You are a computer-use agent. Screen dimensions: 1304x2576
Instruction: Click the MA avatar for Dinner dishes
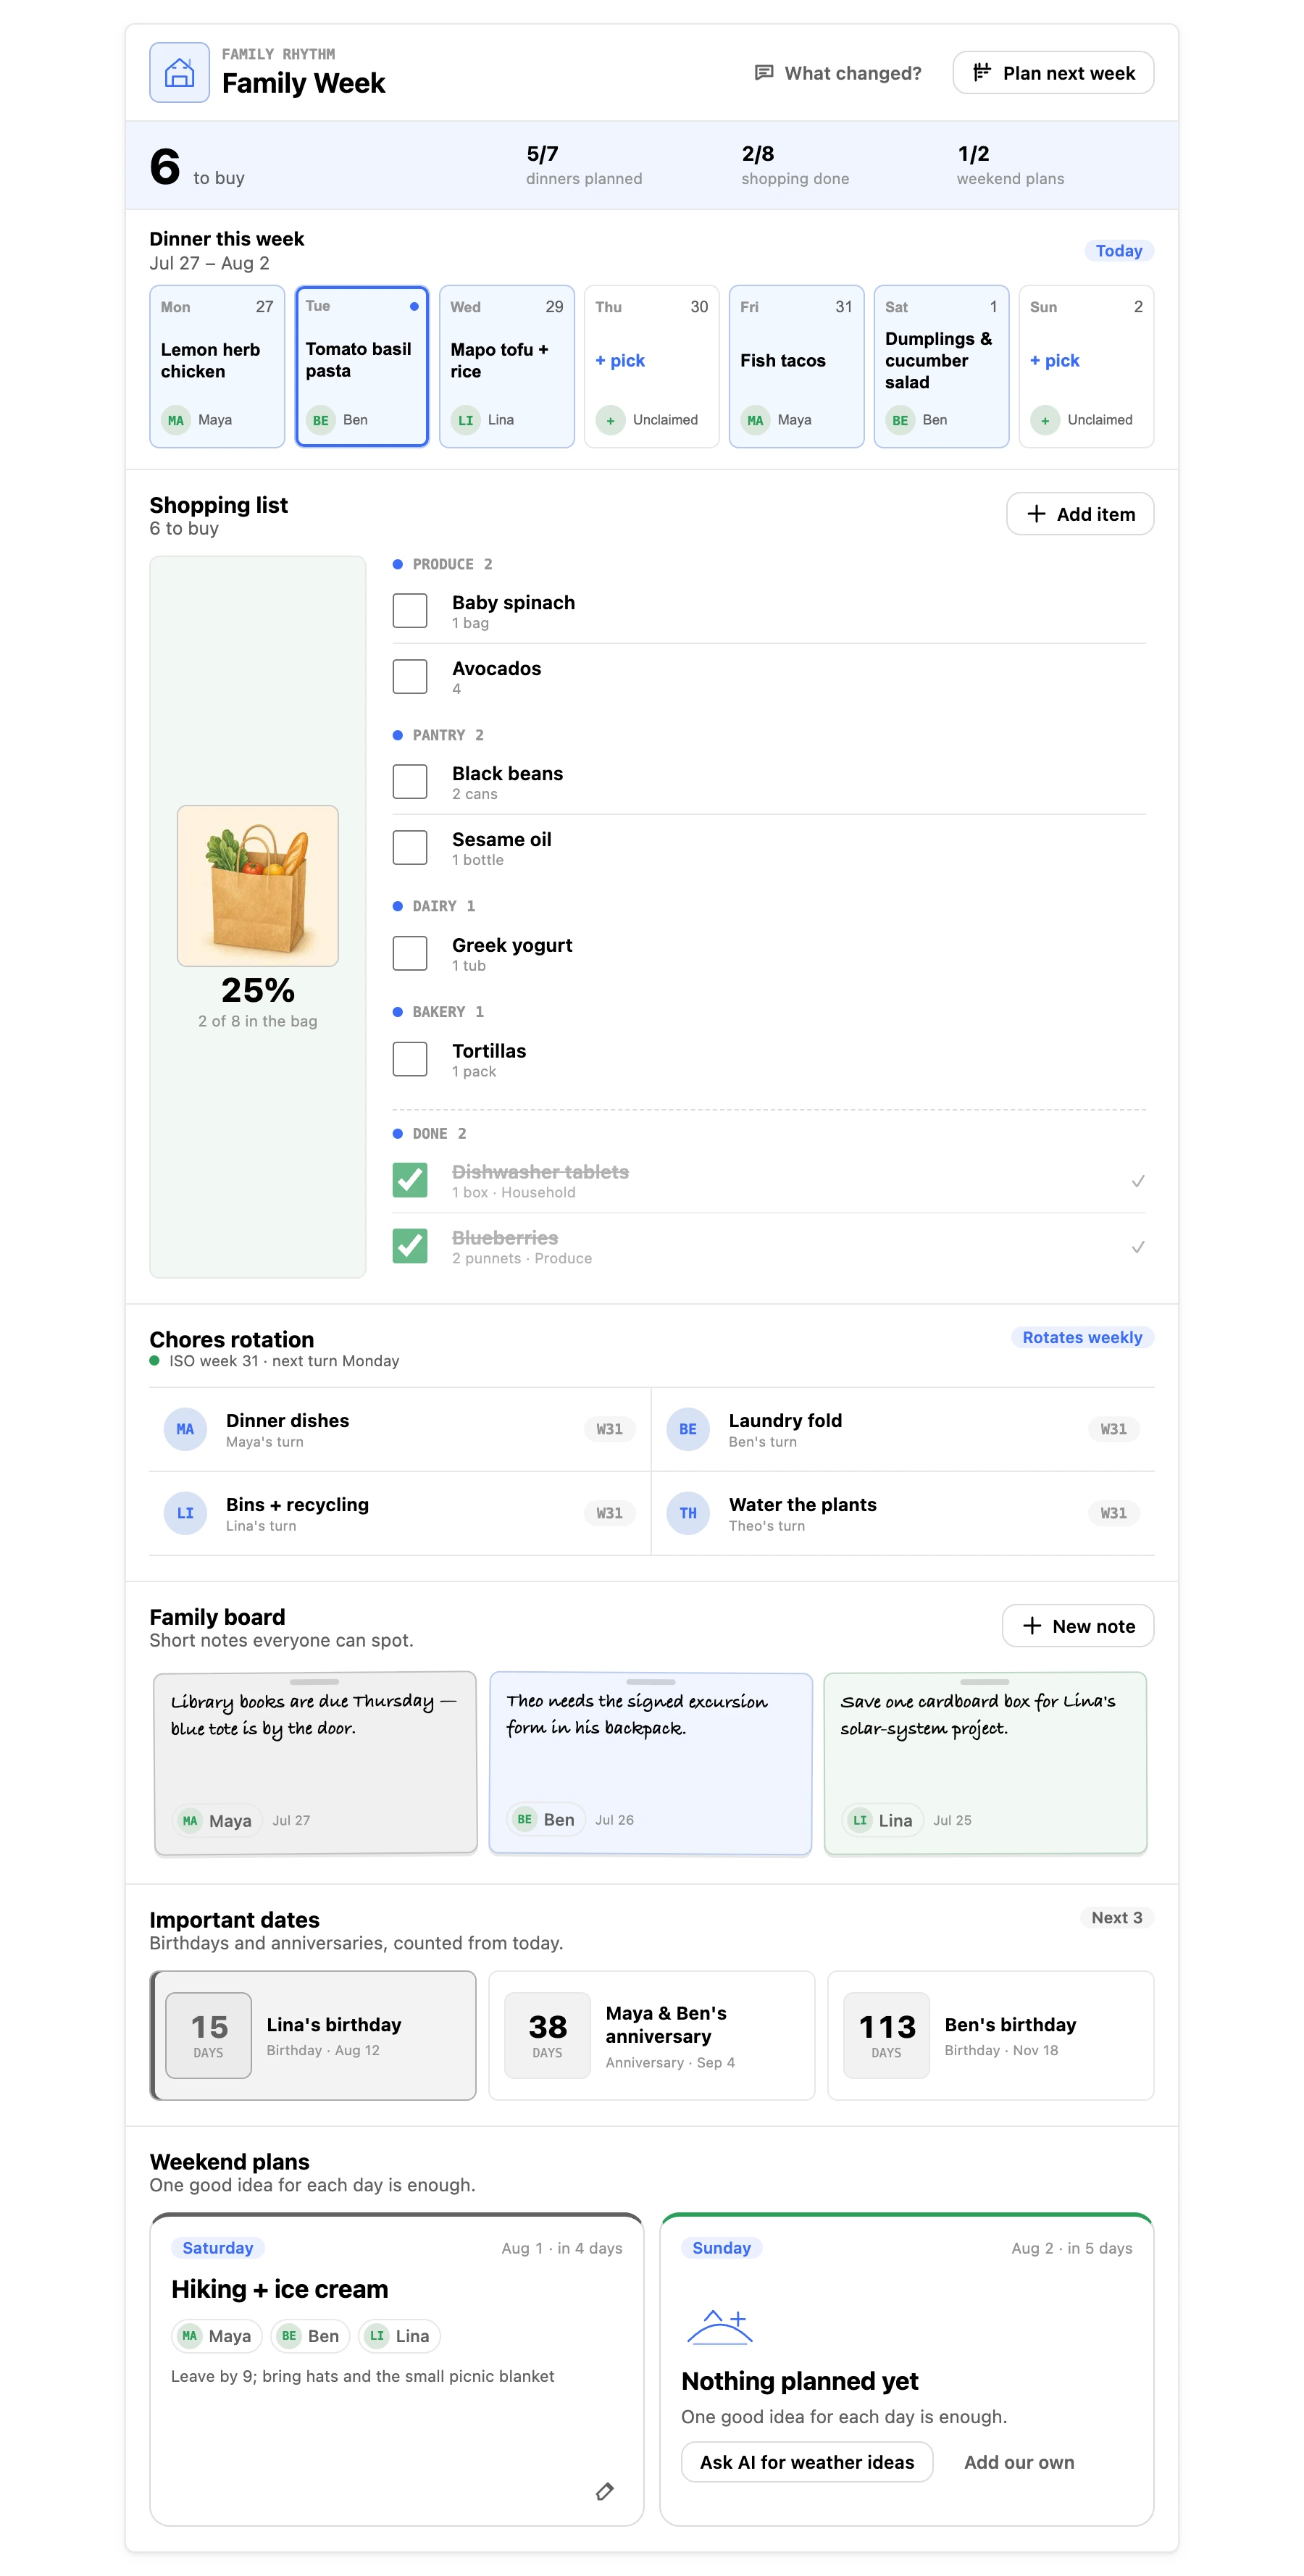(x=185, y=1430)
